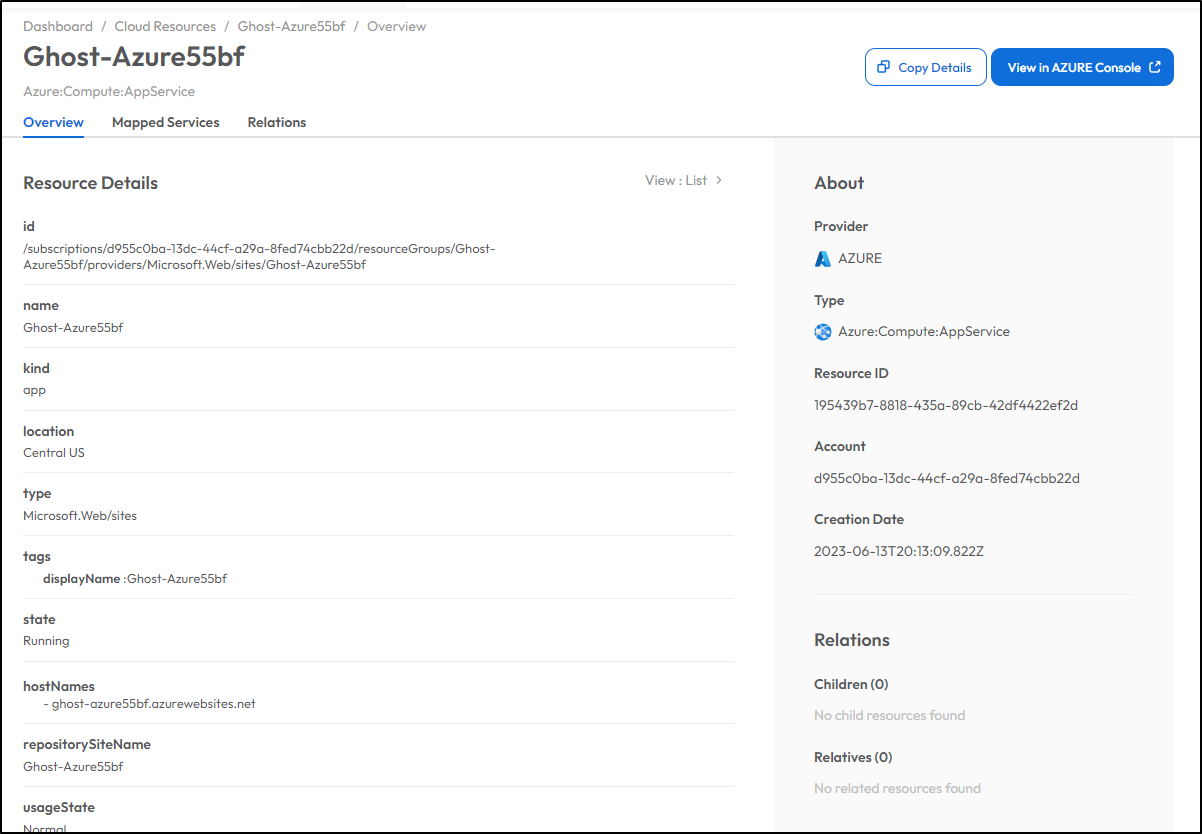Click the name value Ghost-Azure55bf

pos(73,327)
